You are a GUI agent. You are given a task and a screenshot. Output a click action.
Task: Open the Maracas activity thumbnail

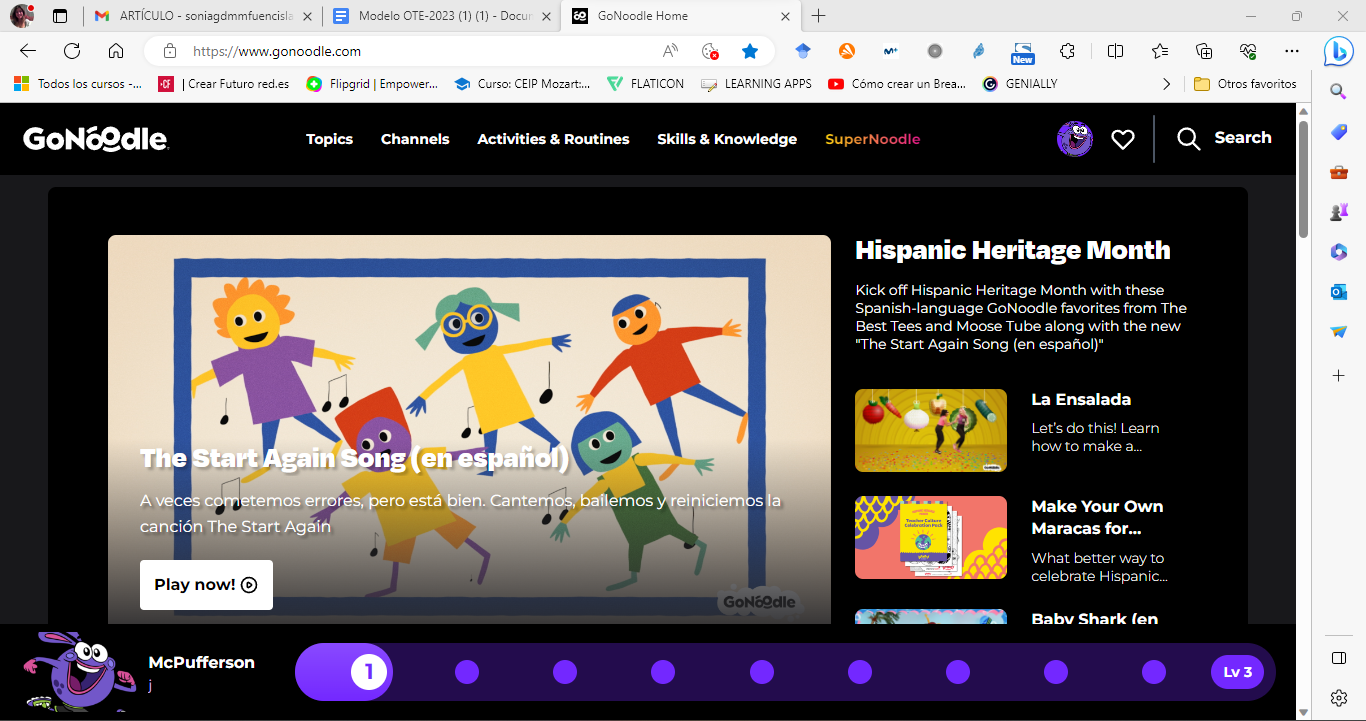tap(931, 537)
